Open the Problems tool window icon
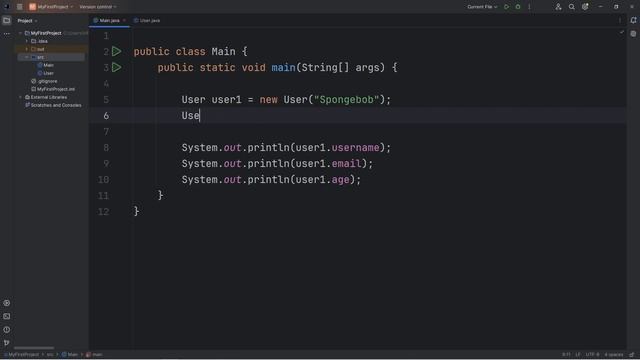This screenshot has height=360, width=640. pos(7,330)
